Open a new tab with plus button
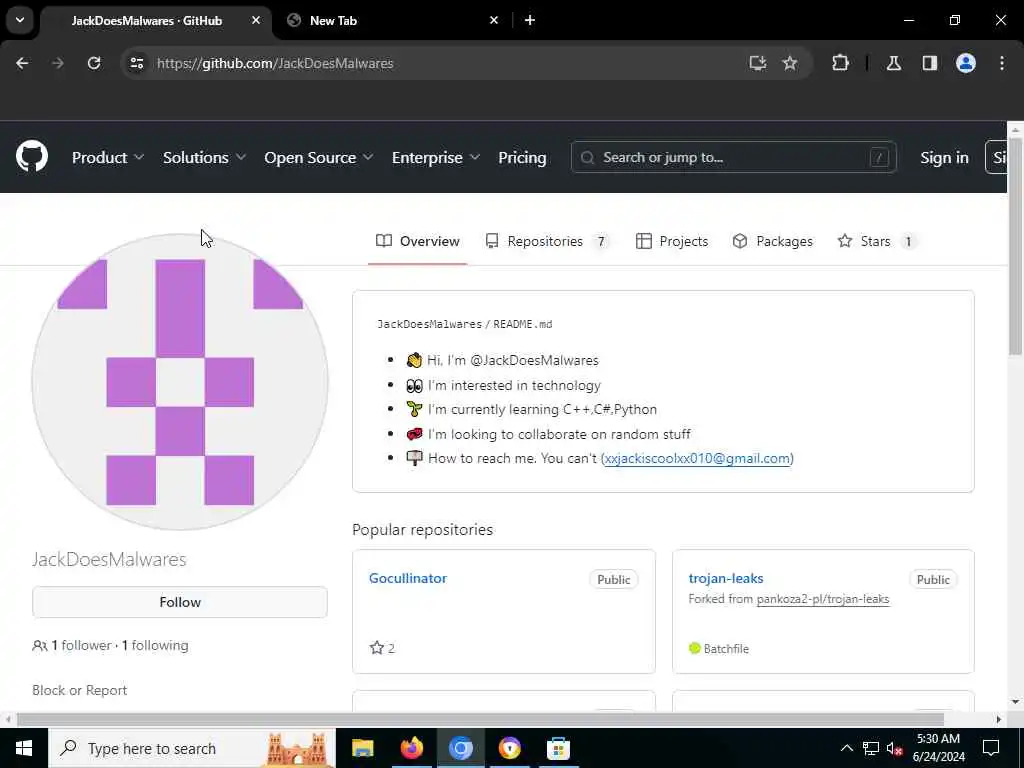The width and height of the screenshot is (1024, 768). click(x=530, y=20)
